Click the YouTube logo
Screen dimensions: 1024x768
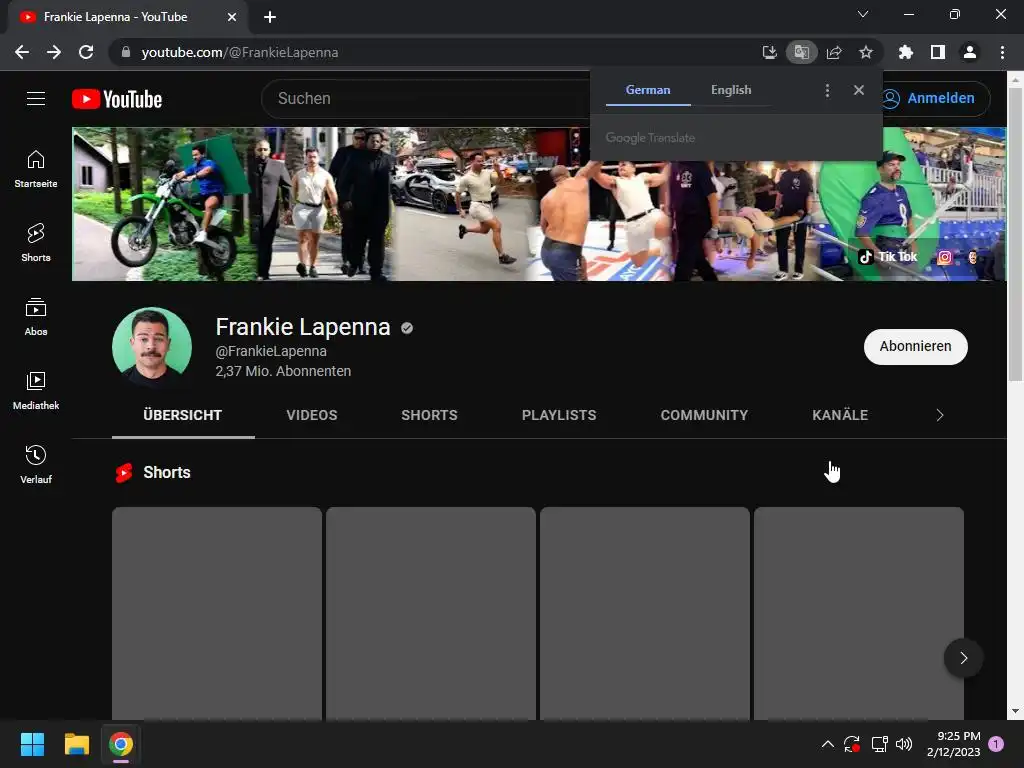pos(117,99)
